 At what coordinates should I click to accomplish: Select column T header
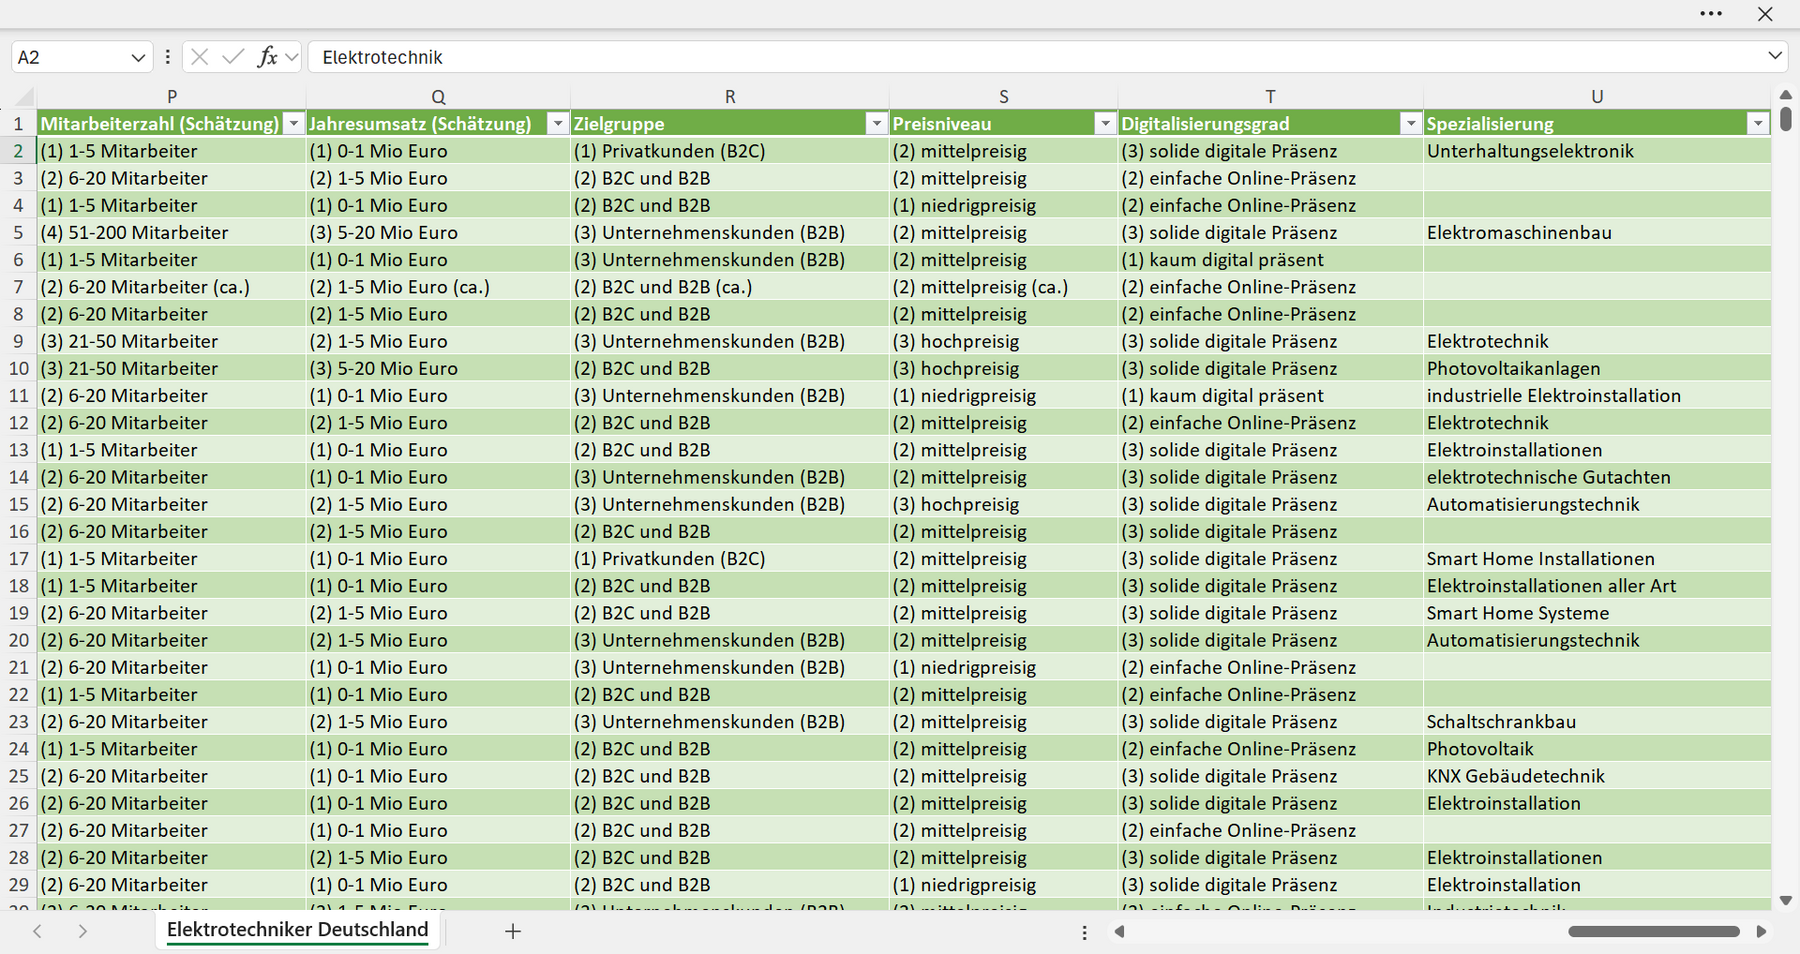(1270, 97)
